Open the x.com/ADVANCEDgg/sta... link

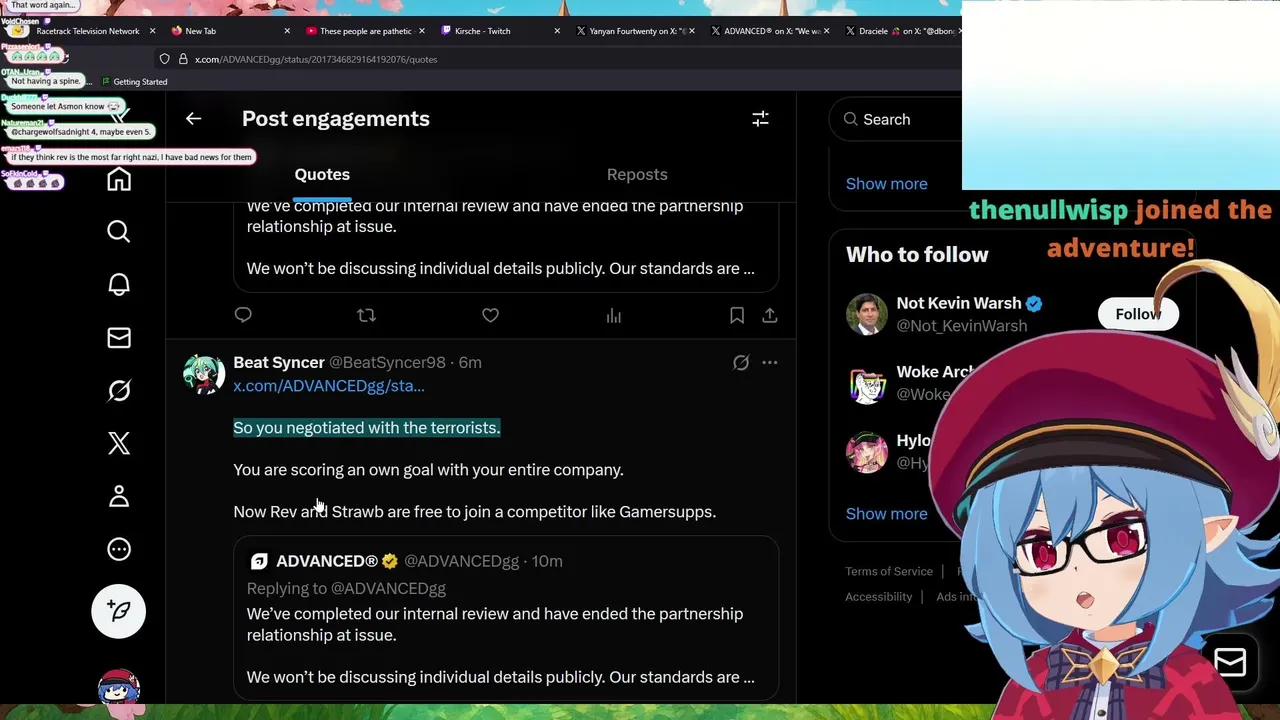pyautogui.click(x=329, y=386)
